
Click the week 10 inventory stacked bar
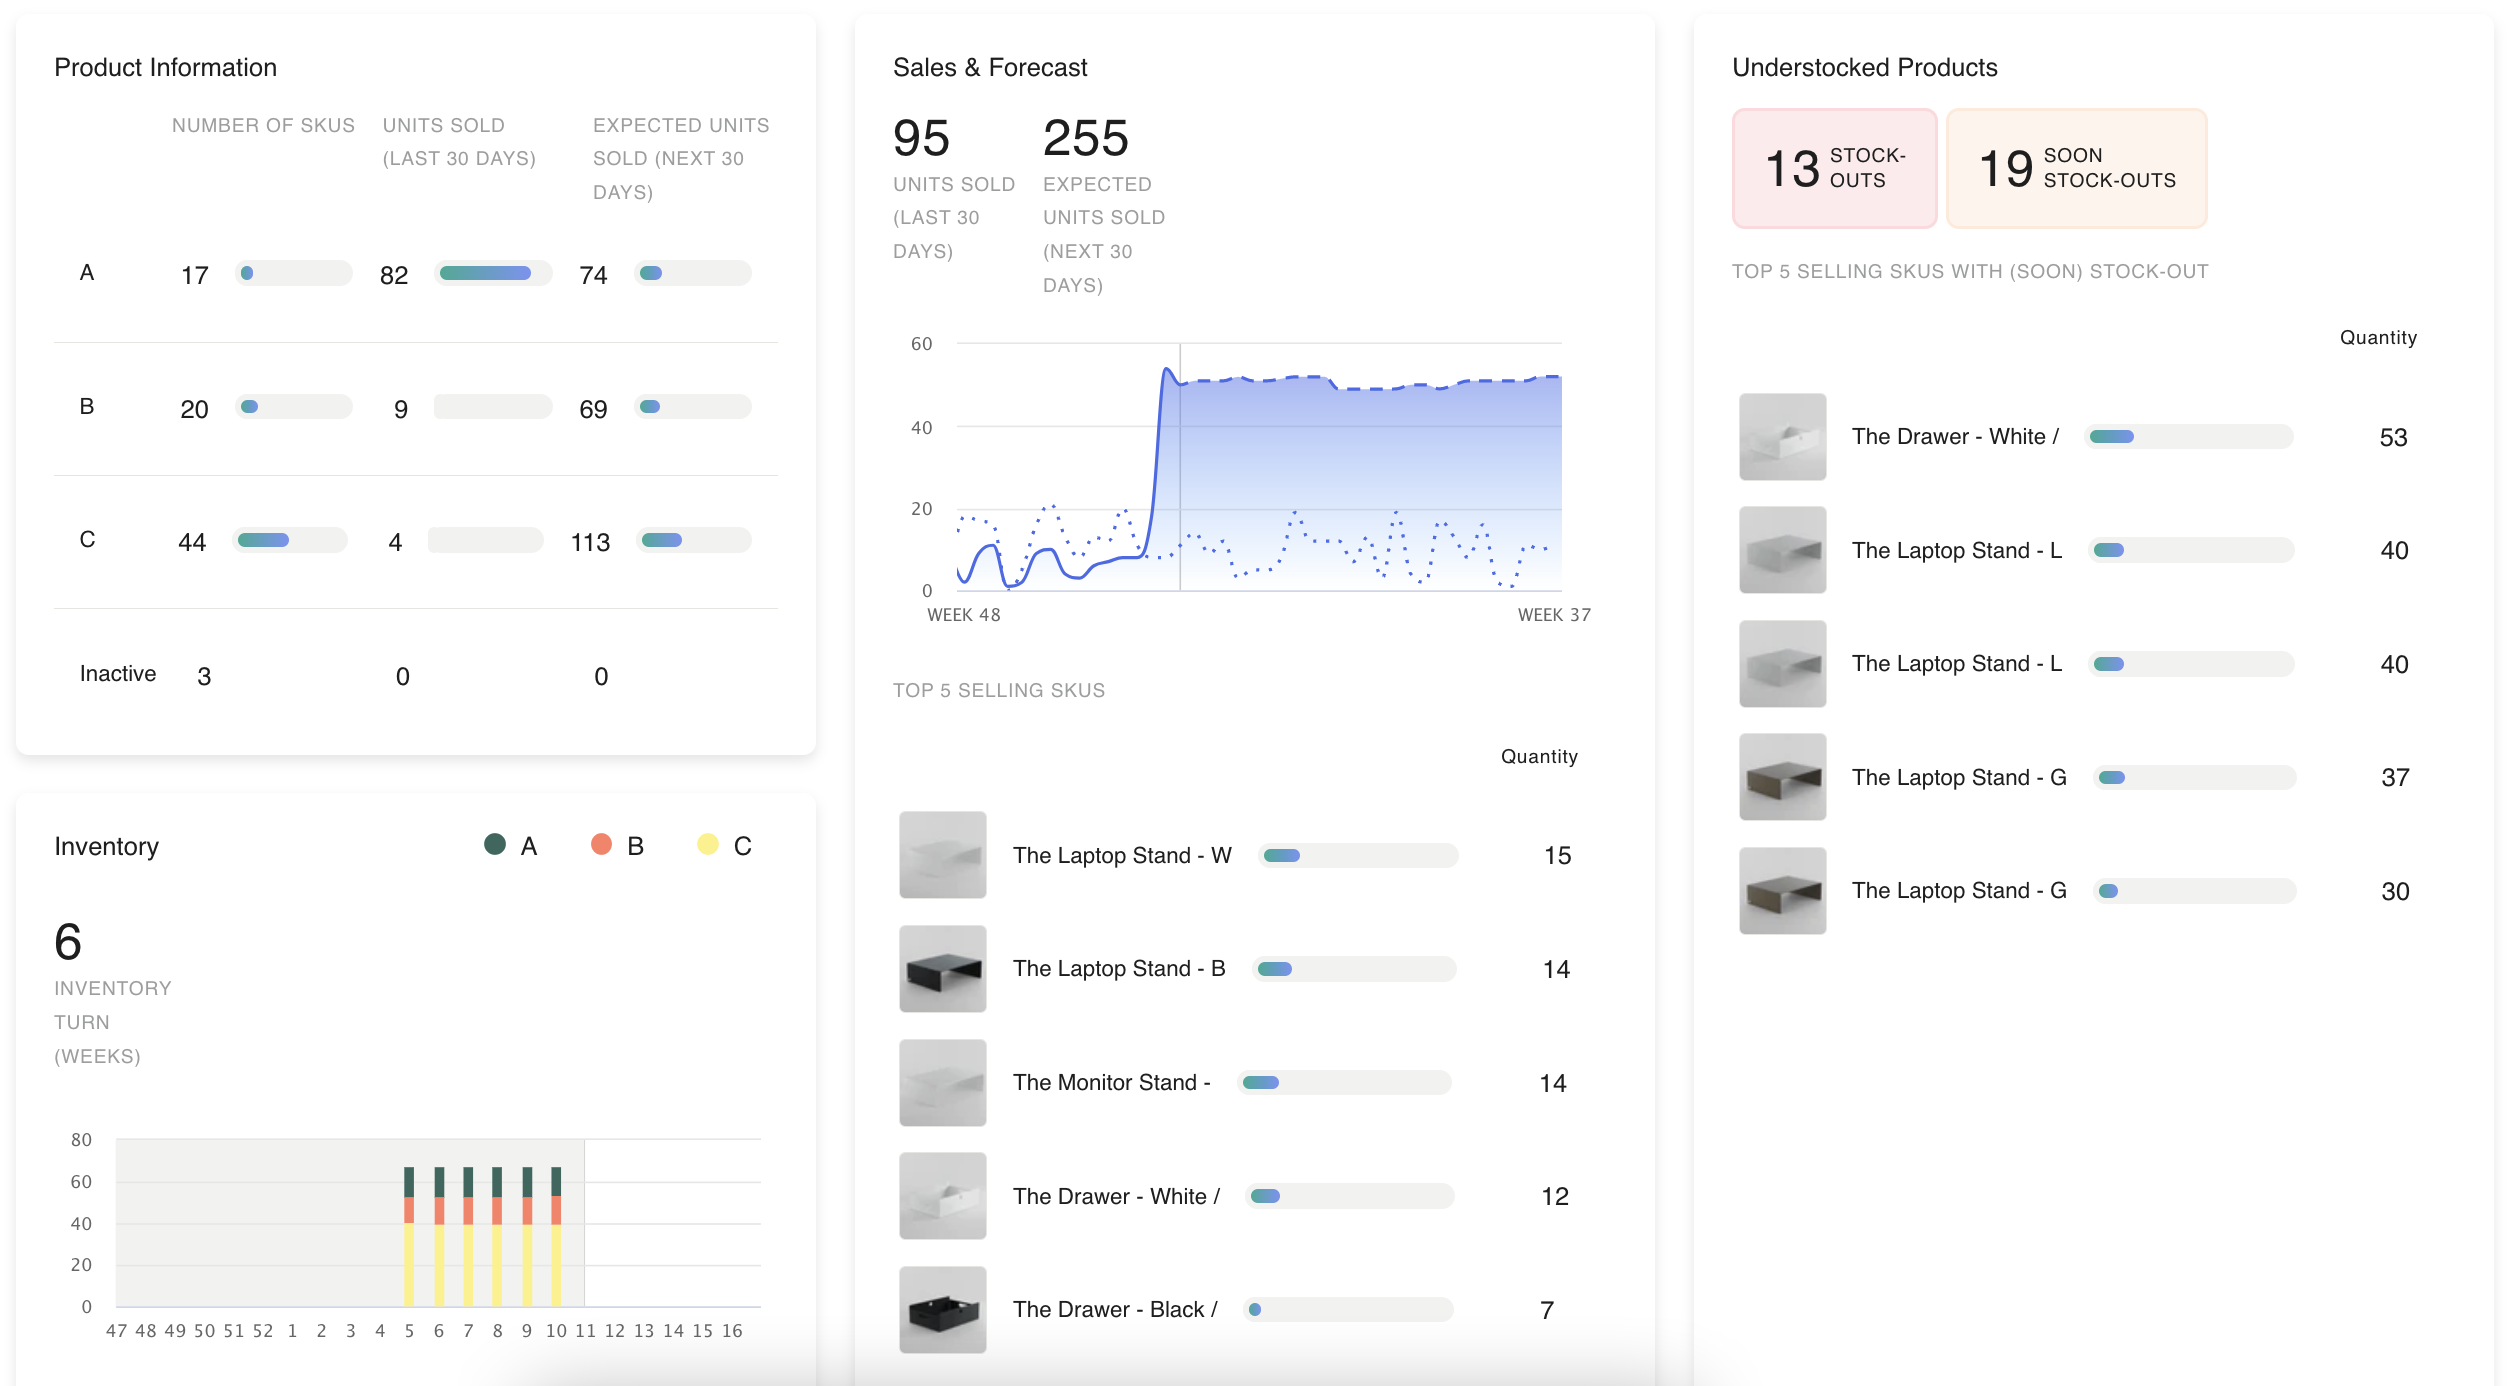coord(556,1235)
